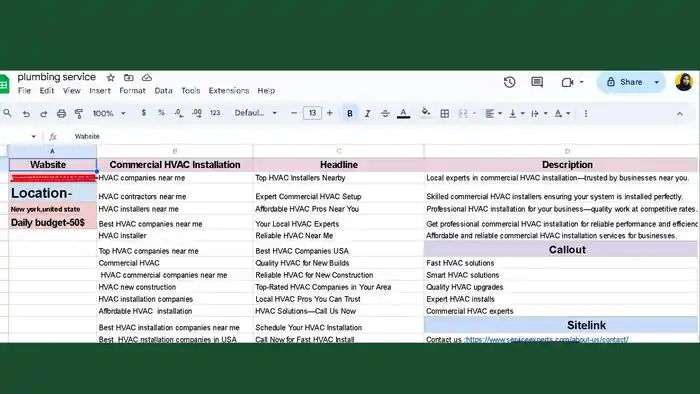Image resolution: width=700 pixels, height=394 pixels.
Task: Select the Commercial HVAC Installation header cell
Action: click(x=175, y=165)
